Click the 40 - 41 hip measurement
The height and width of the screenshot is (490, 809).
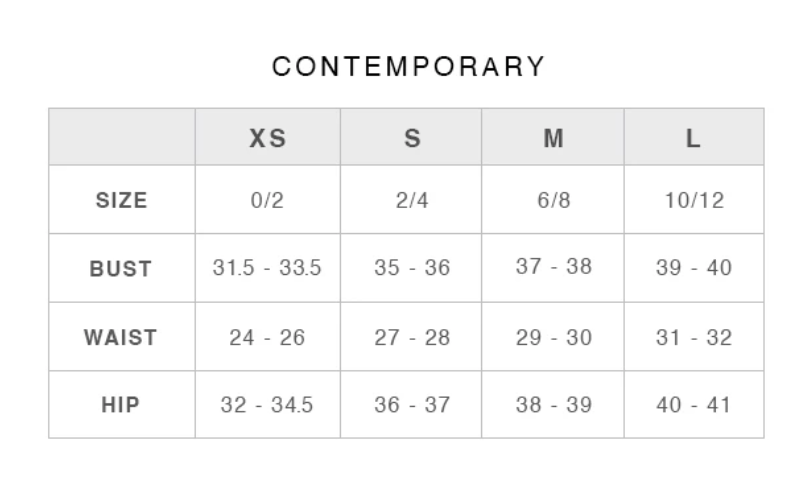[x=693, y=405]
